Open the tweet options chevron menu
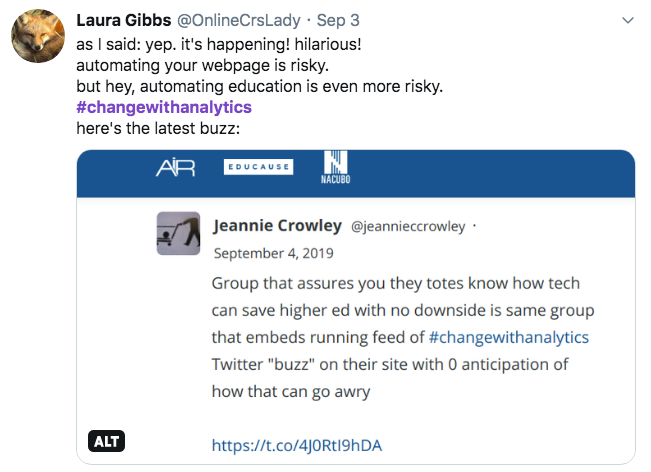 click(x=628, y=20)
